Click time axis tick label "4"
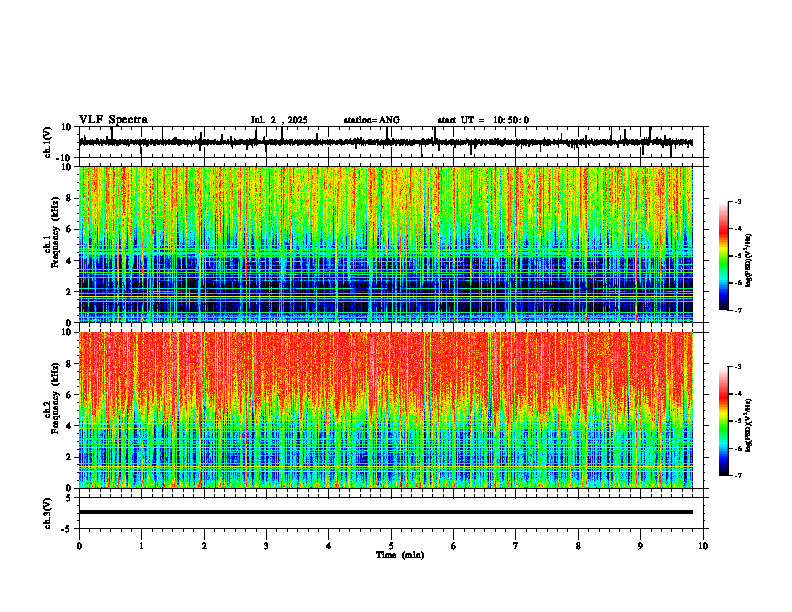The height and width of the screenshot is (612, 792). pyautogui.click(x=329, y=546)
